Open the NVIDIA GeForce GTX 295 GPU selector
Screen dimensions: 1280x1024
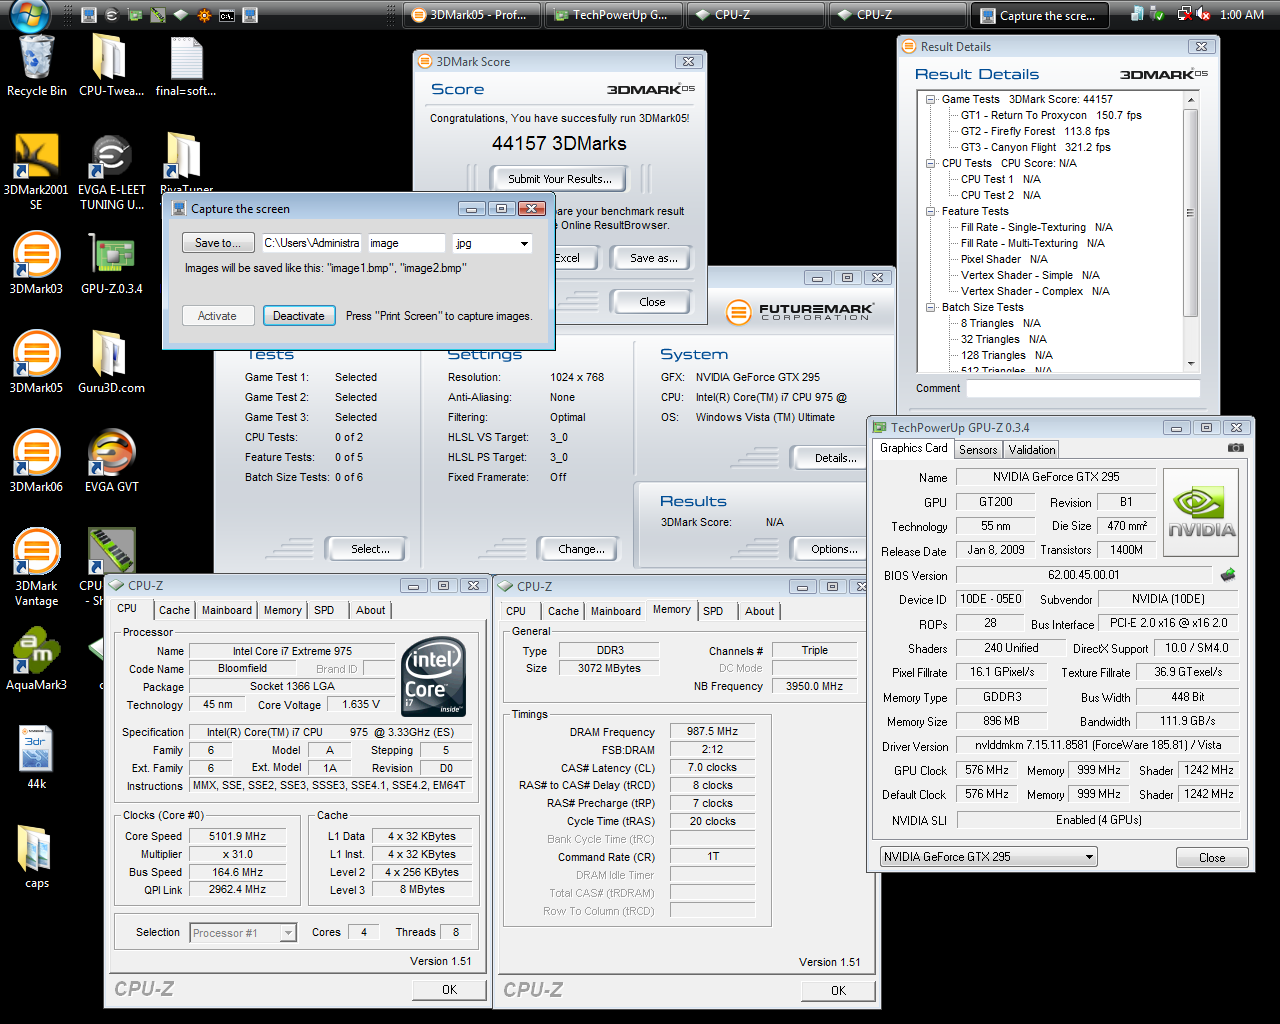tap(988, 857)
